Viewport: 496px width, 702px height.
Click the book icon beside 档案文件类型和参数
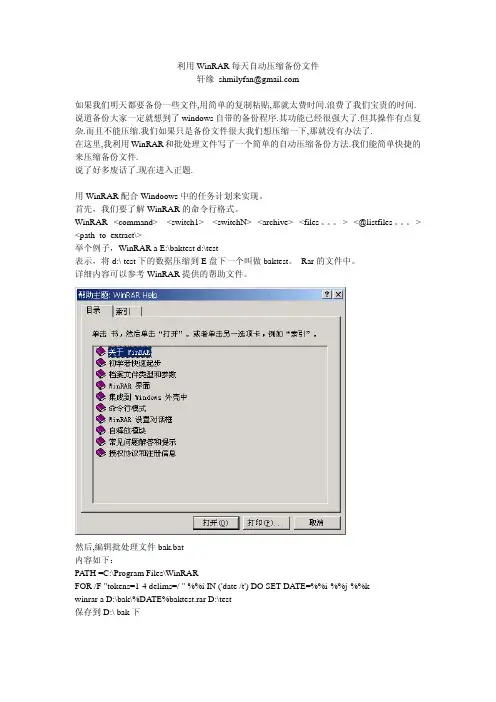(101, 374)
